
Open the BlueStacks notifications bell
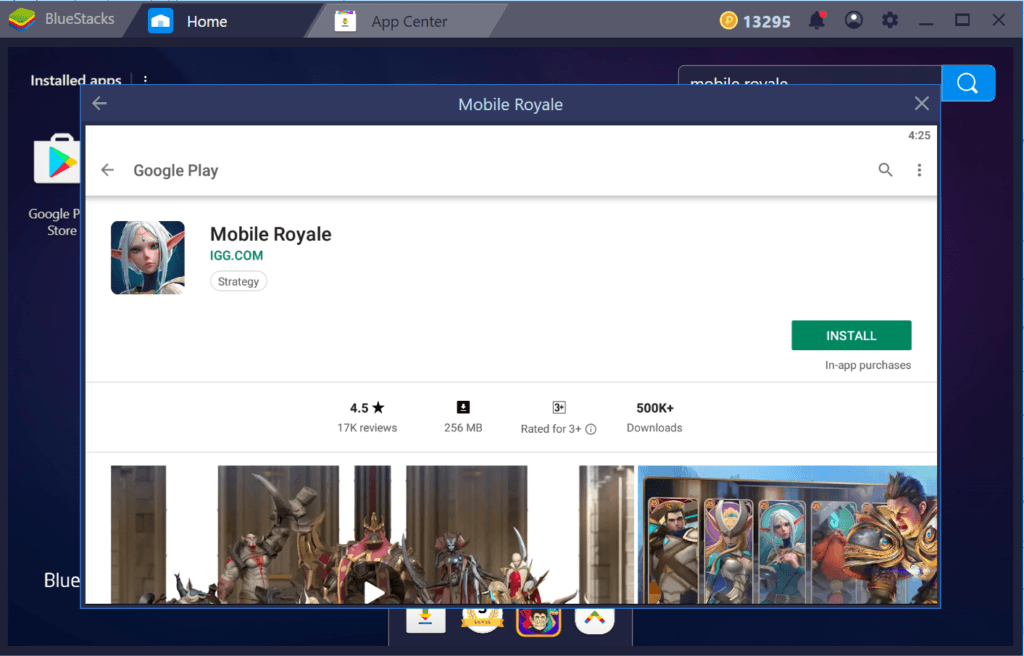pos(818,20)
